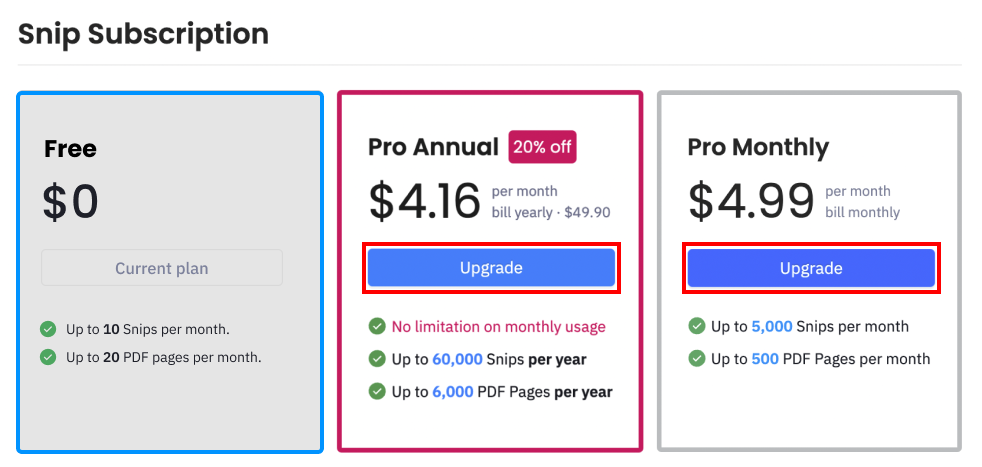This screenshot has height=467, width=982.
Task: Click green check beside No limitation text
Action: click(376, 326)
